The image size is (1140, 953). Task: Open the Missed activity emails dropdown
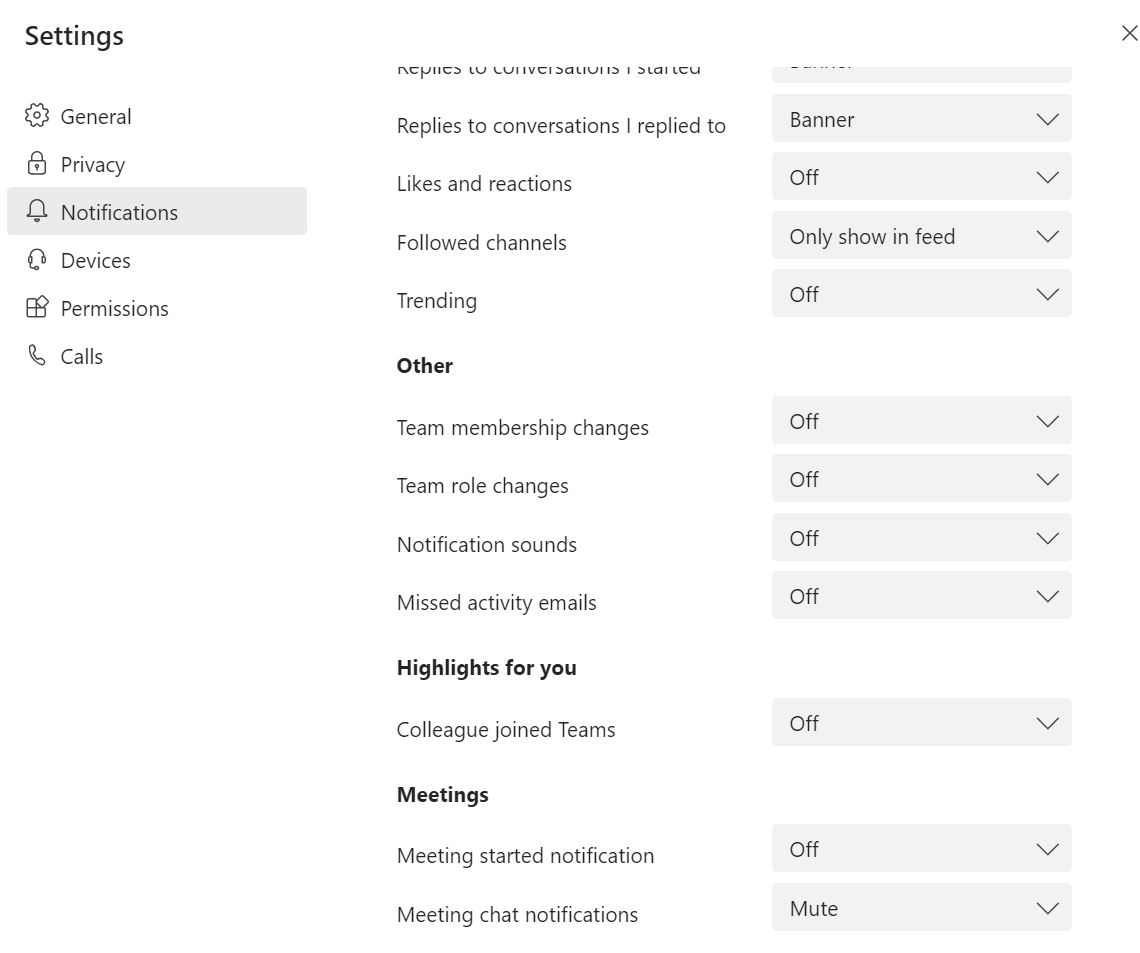click(921, 596)
